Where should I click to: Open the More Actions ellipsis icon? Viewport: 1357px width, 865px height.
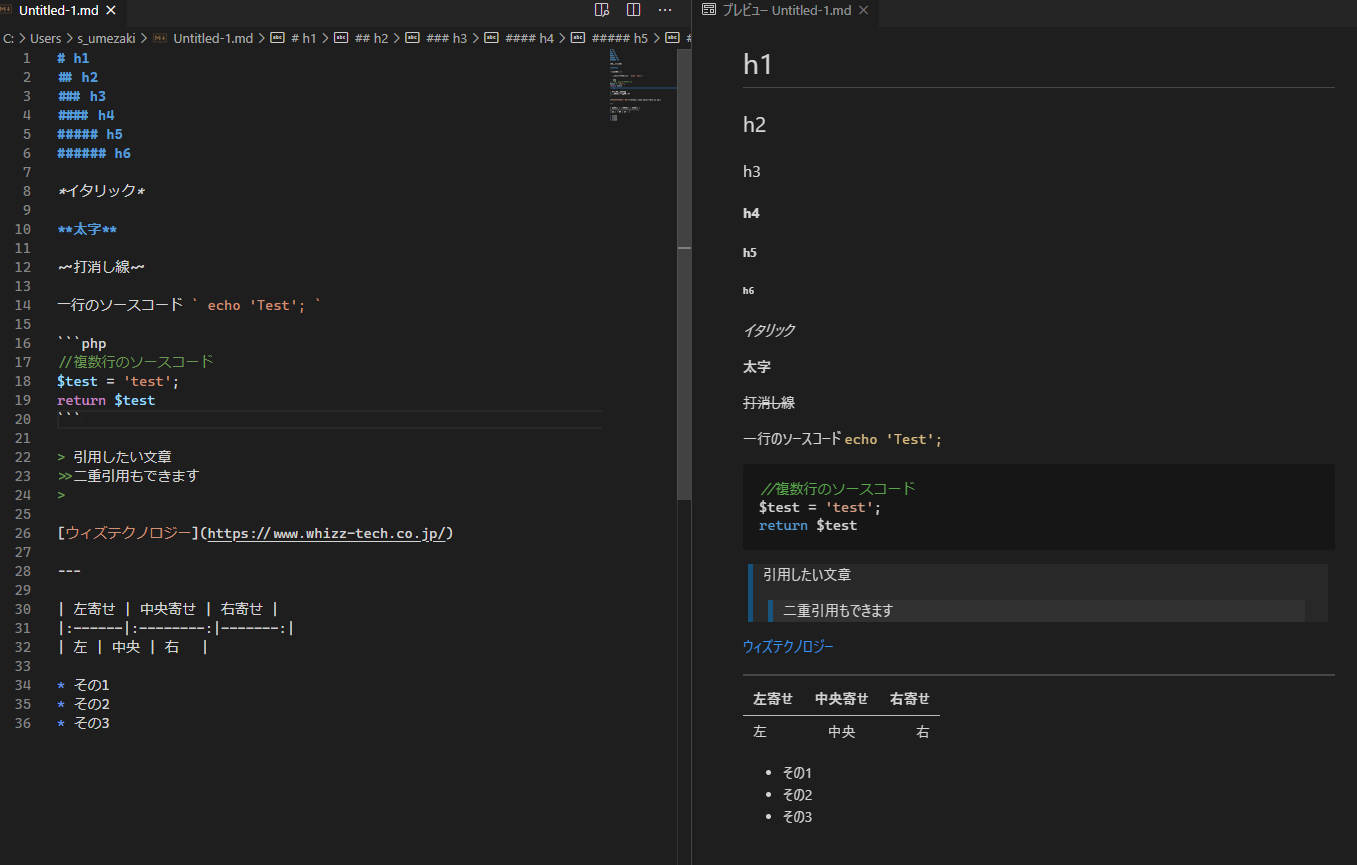664,9
